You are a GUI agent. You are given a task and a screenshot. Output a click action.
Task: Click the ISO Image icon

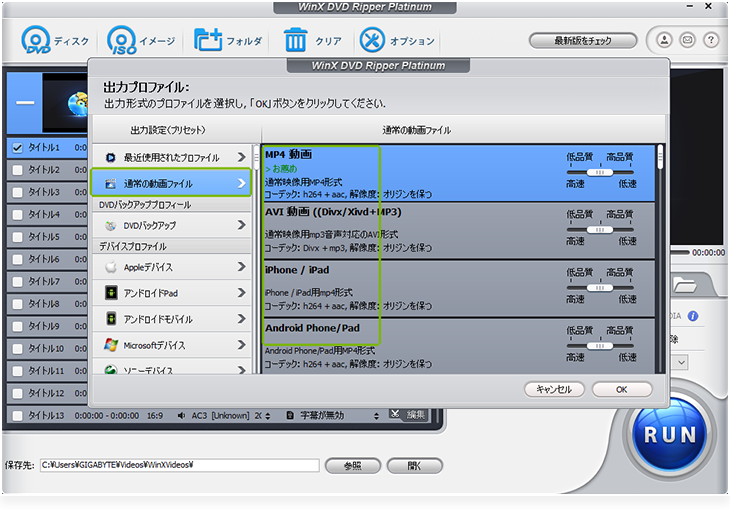coord(122,40)
